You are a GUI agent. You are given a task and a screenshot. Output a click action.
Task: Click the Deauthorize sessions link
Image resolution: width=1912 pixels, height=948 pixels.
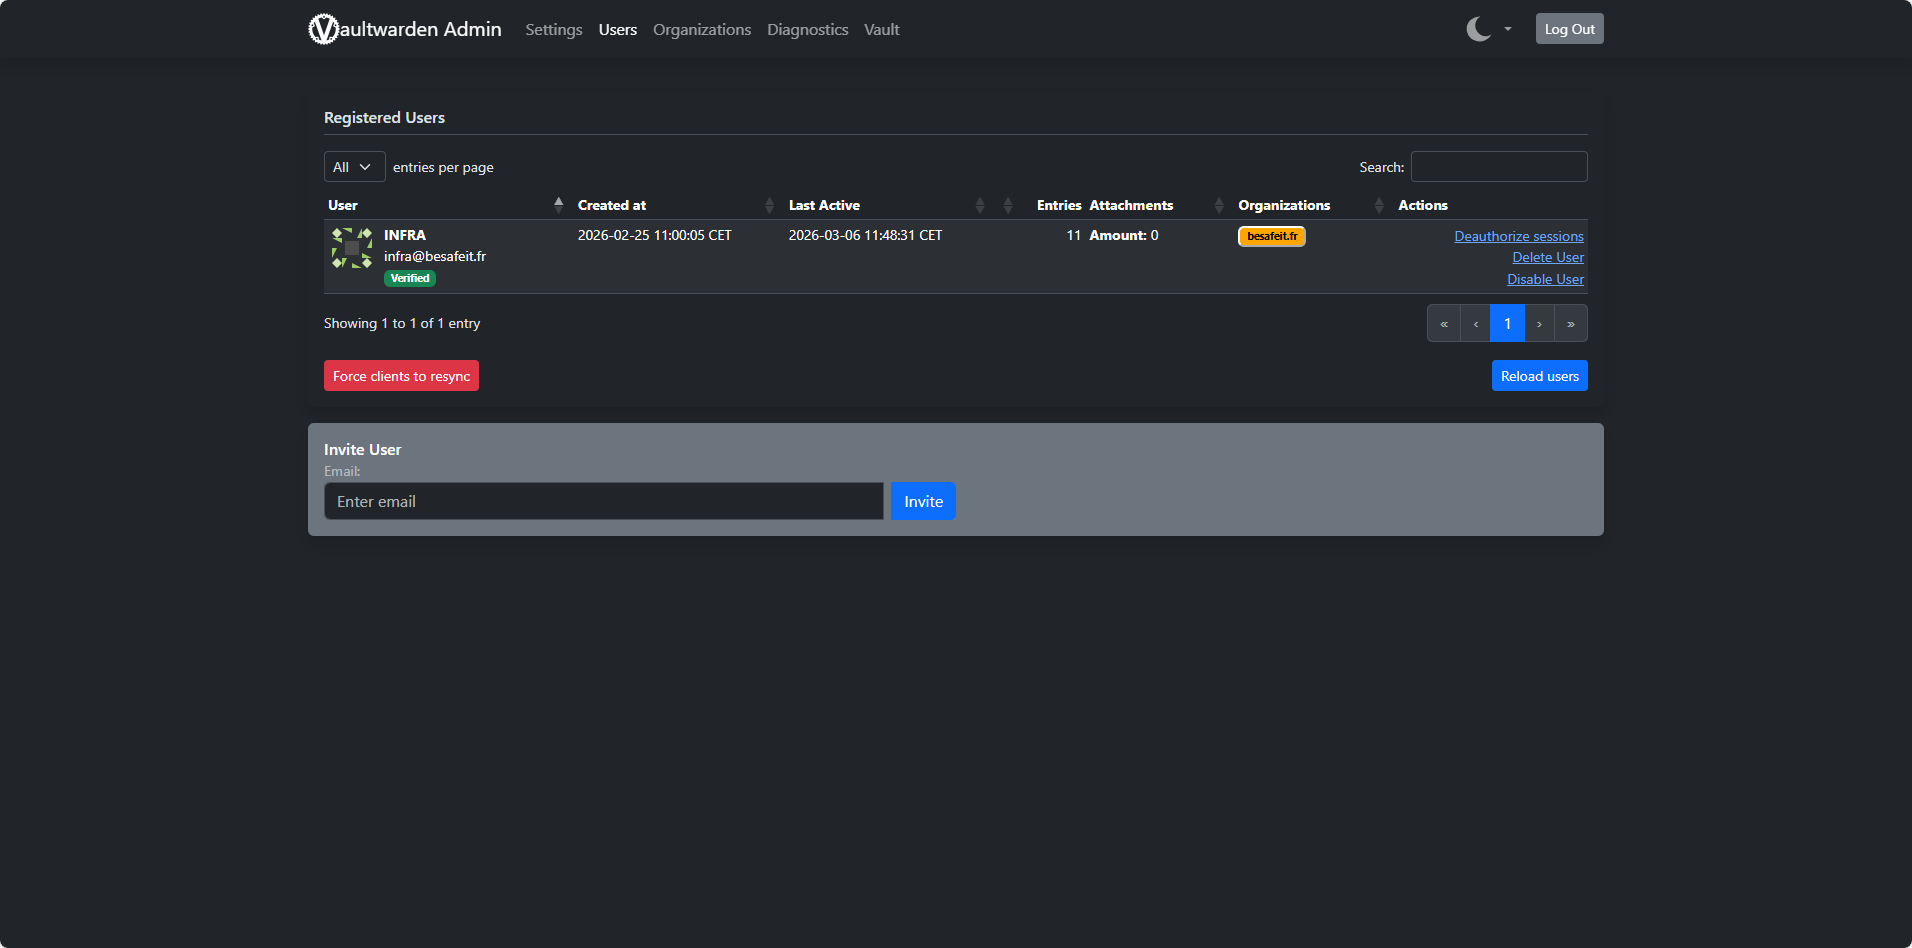(x=1518, y=236)
